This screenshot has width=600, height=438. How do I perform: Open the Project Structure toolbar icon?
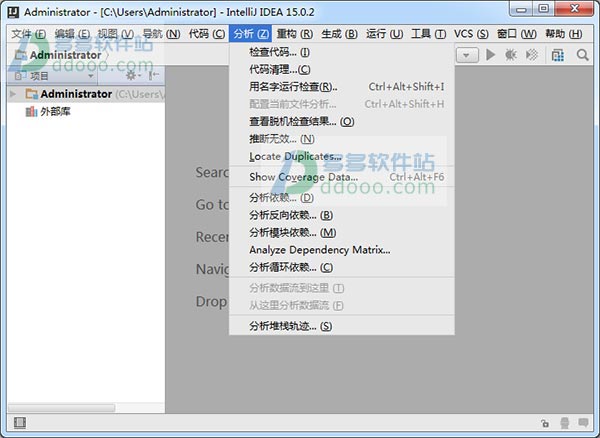point(558,55)
